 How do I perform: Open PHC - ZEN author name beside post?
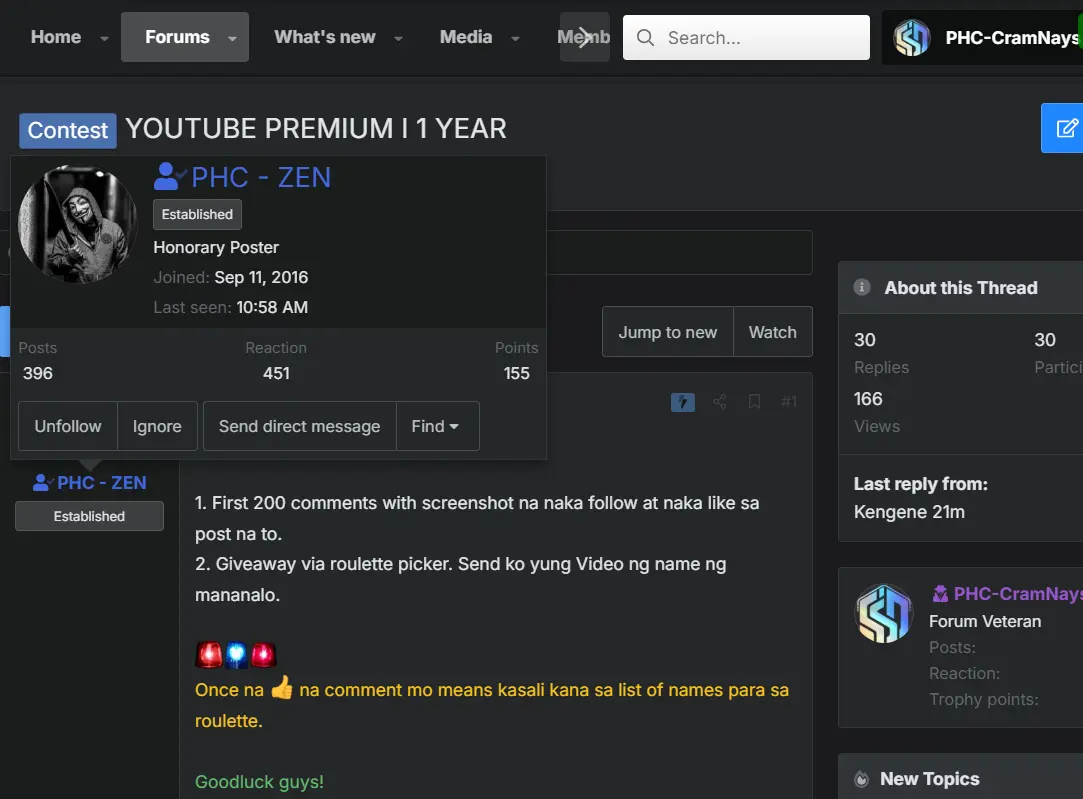[102, 483]
